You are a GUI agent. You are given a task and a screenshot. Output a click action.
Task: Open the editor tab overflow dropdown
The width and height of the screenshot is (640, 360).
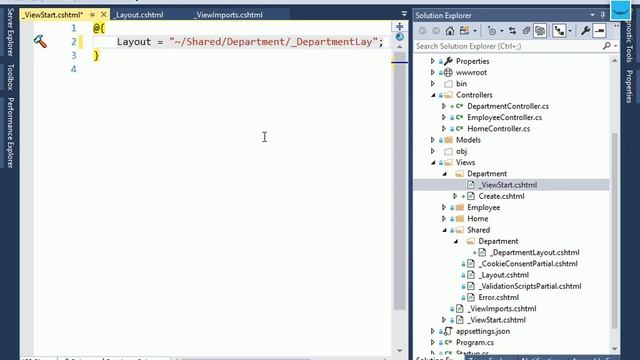(x=404, y=13)
